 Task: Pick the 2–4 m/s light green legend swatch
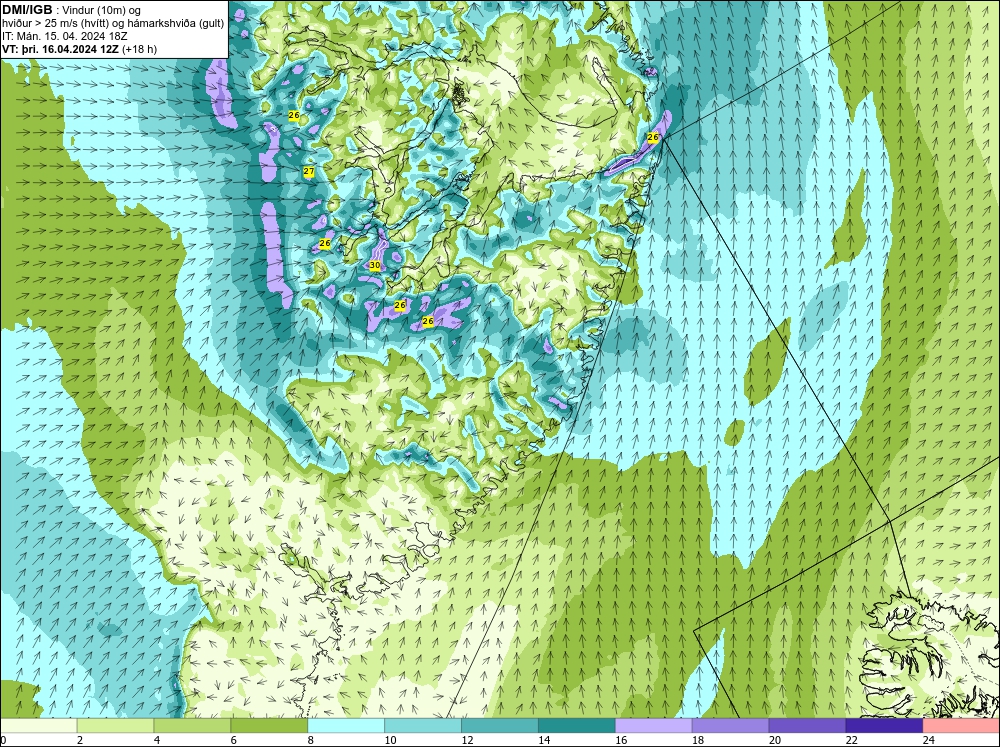tap(115, 726)
